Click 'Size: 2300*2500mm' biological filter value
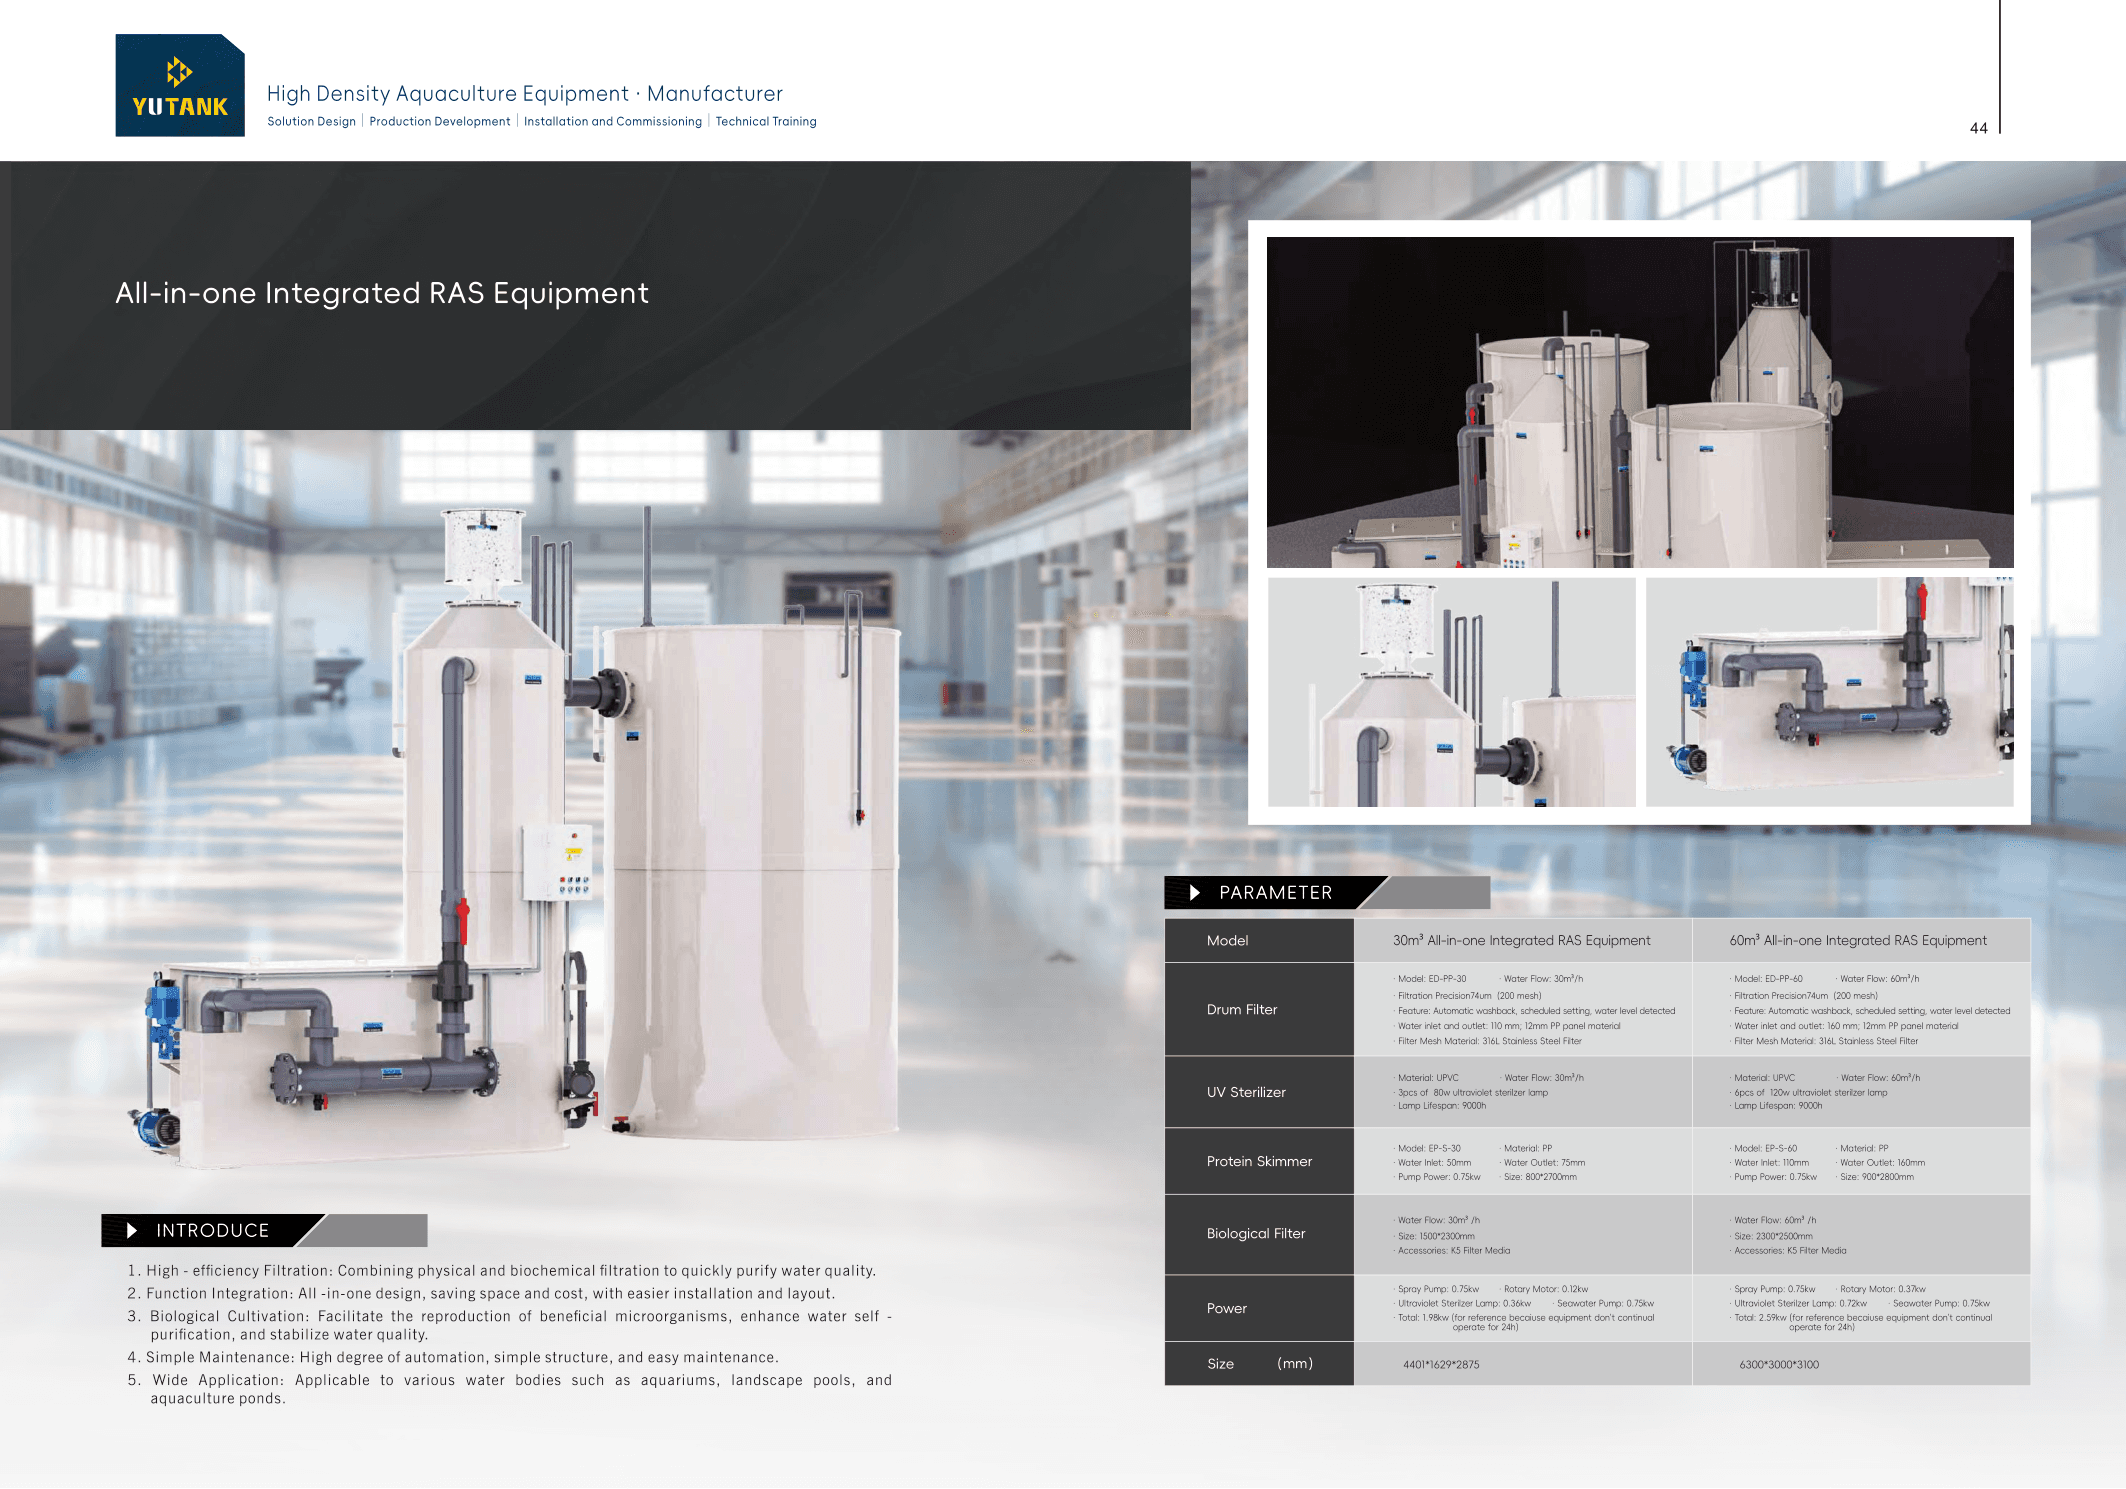This screenshot has height=1489, width=2126. point(1772,1237)
